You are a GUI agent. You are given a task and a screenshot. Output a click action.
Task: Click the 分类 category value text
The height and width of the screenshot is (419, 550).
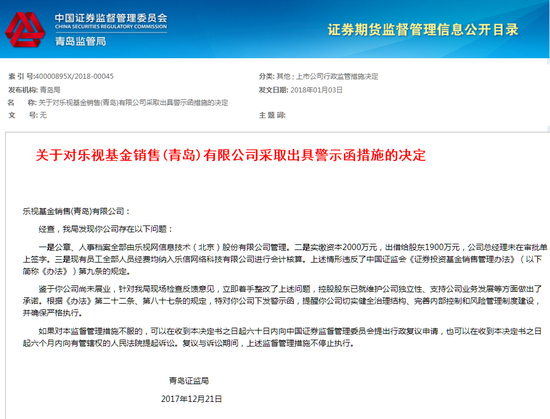[327, 76]
